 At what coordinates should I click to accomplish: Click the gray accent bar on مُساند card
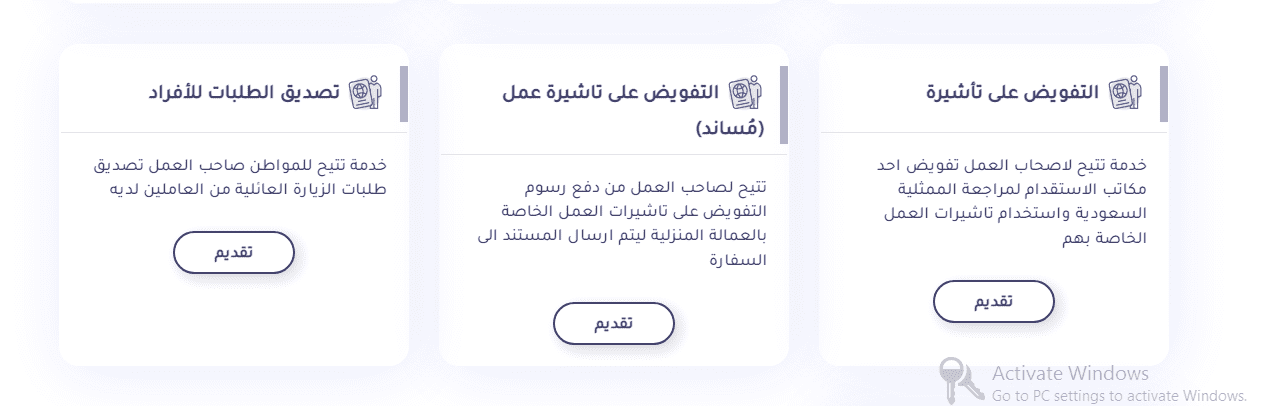click(x=784, y=105)
